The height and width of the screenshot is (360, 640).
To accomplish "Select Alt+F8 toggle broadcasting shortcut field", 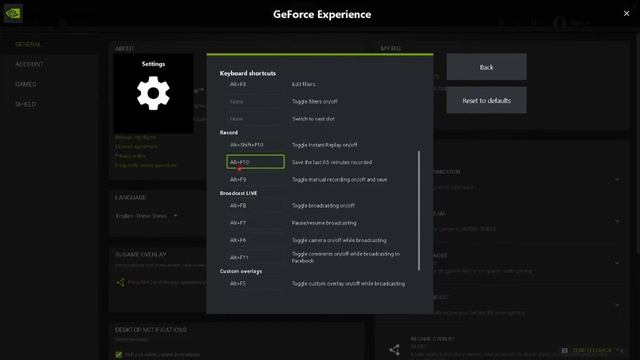I will (x=255, y=206).
